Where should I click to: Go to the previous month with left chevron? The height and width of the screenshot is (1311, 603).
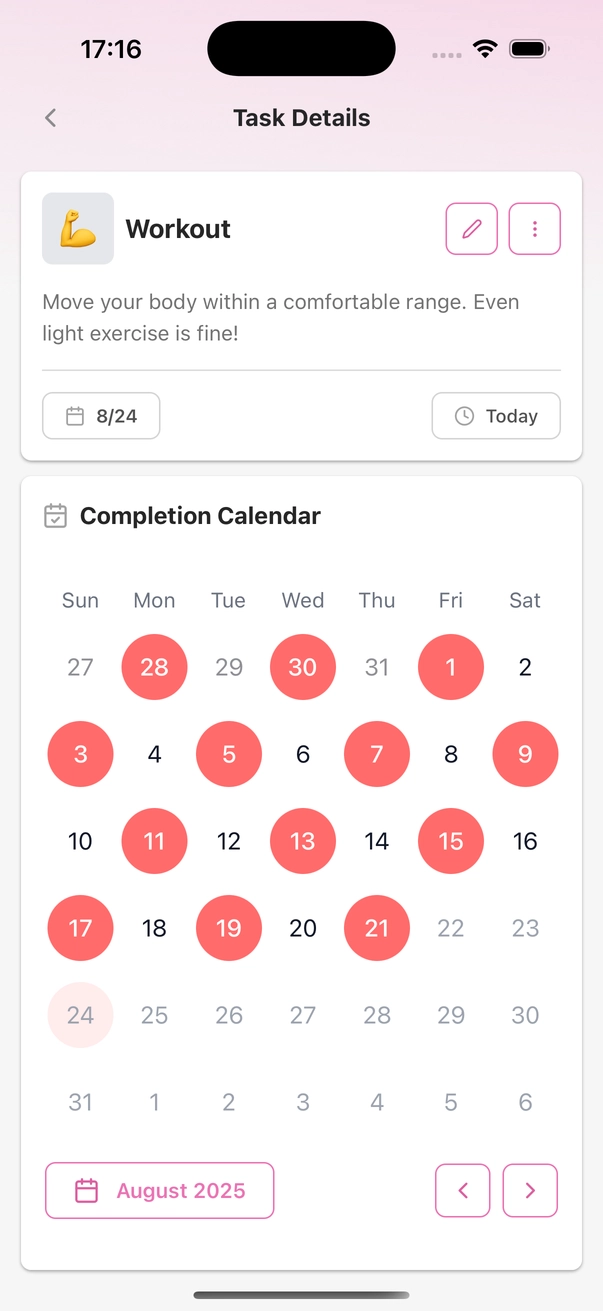tap(462, 1190)
